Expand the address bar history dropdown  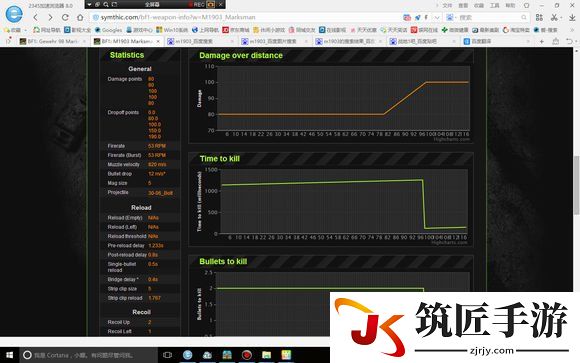[x=437, y=17]
